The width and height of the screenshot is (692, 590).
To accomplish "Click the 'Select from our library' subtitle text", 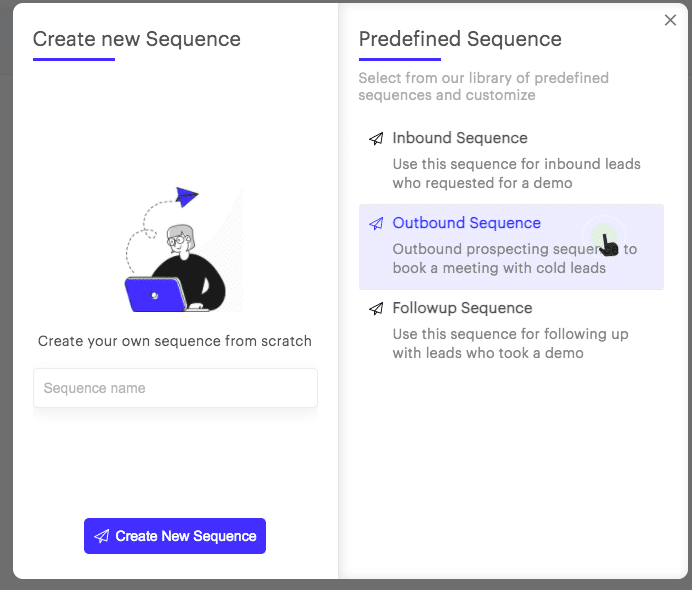I will point(483,86).
